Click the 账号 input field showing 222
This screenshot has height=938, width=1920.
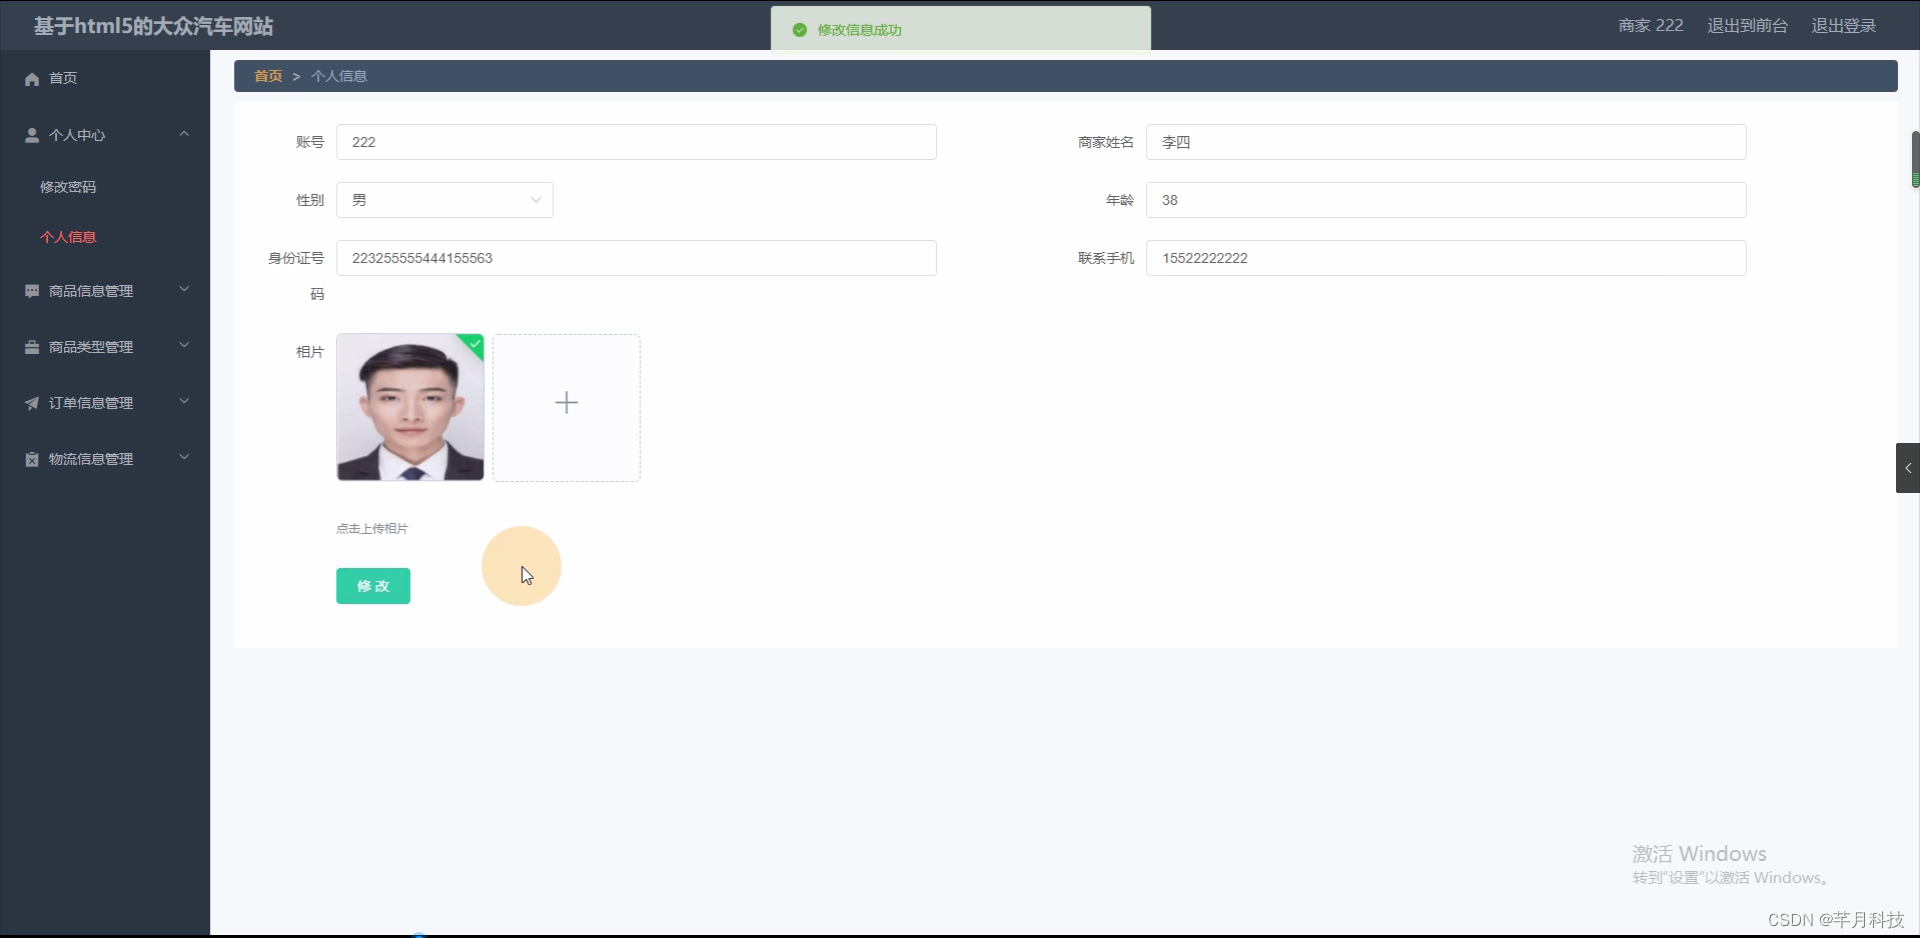pos(636,142)
